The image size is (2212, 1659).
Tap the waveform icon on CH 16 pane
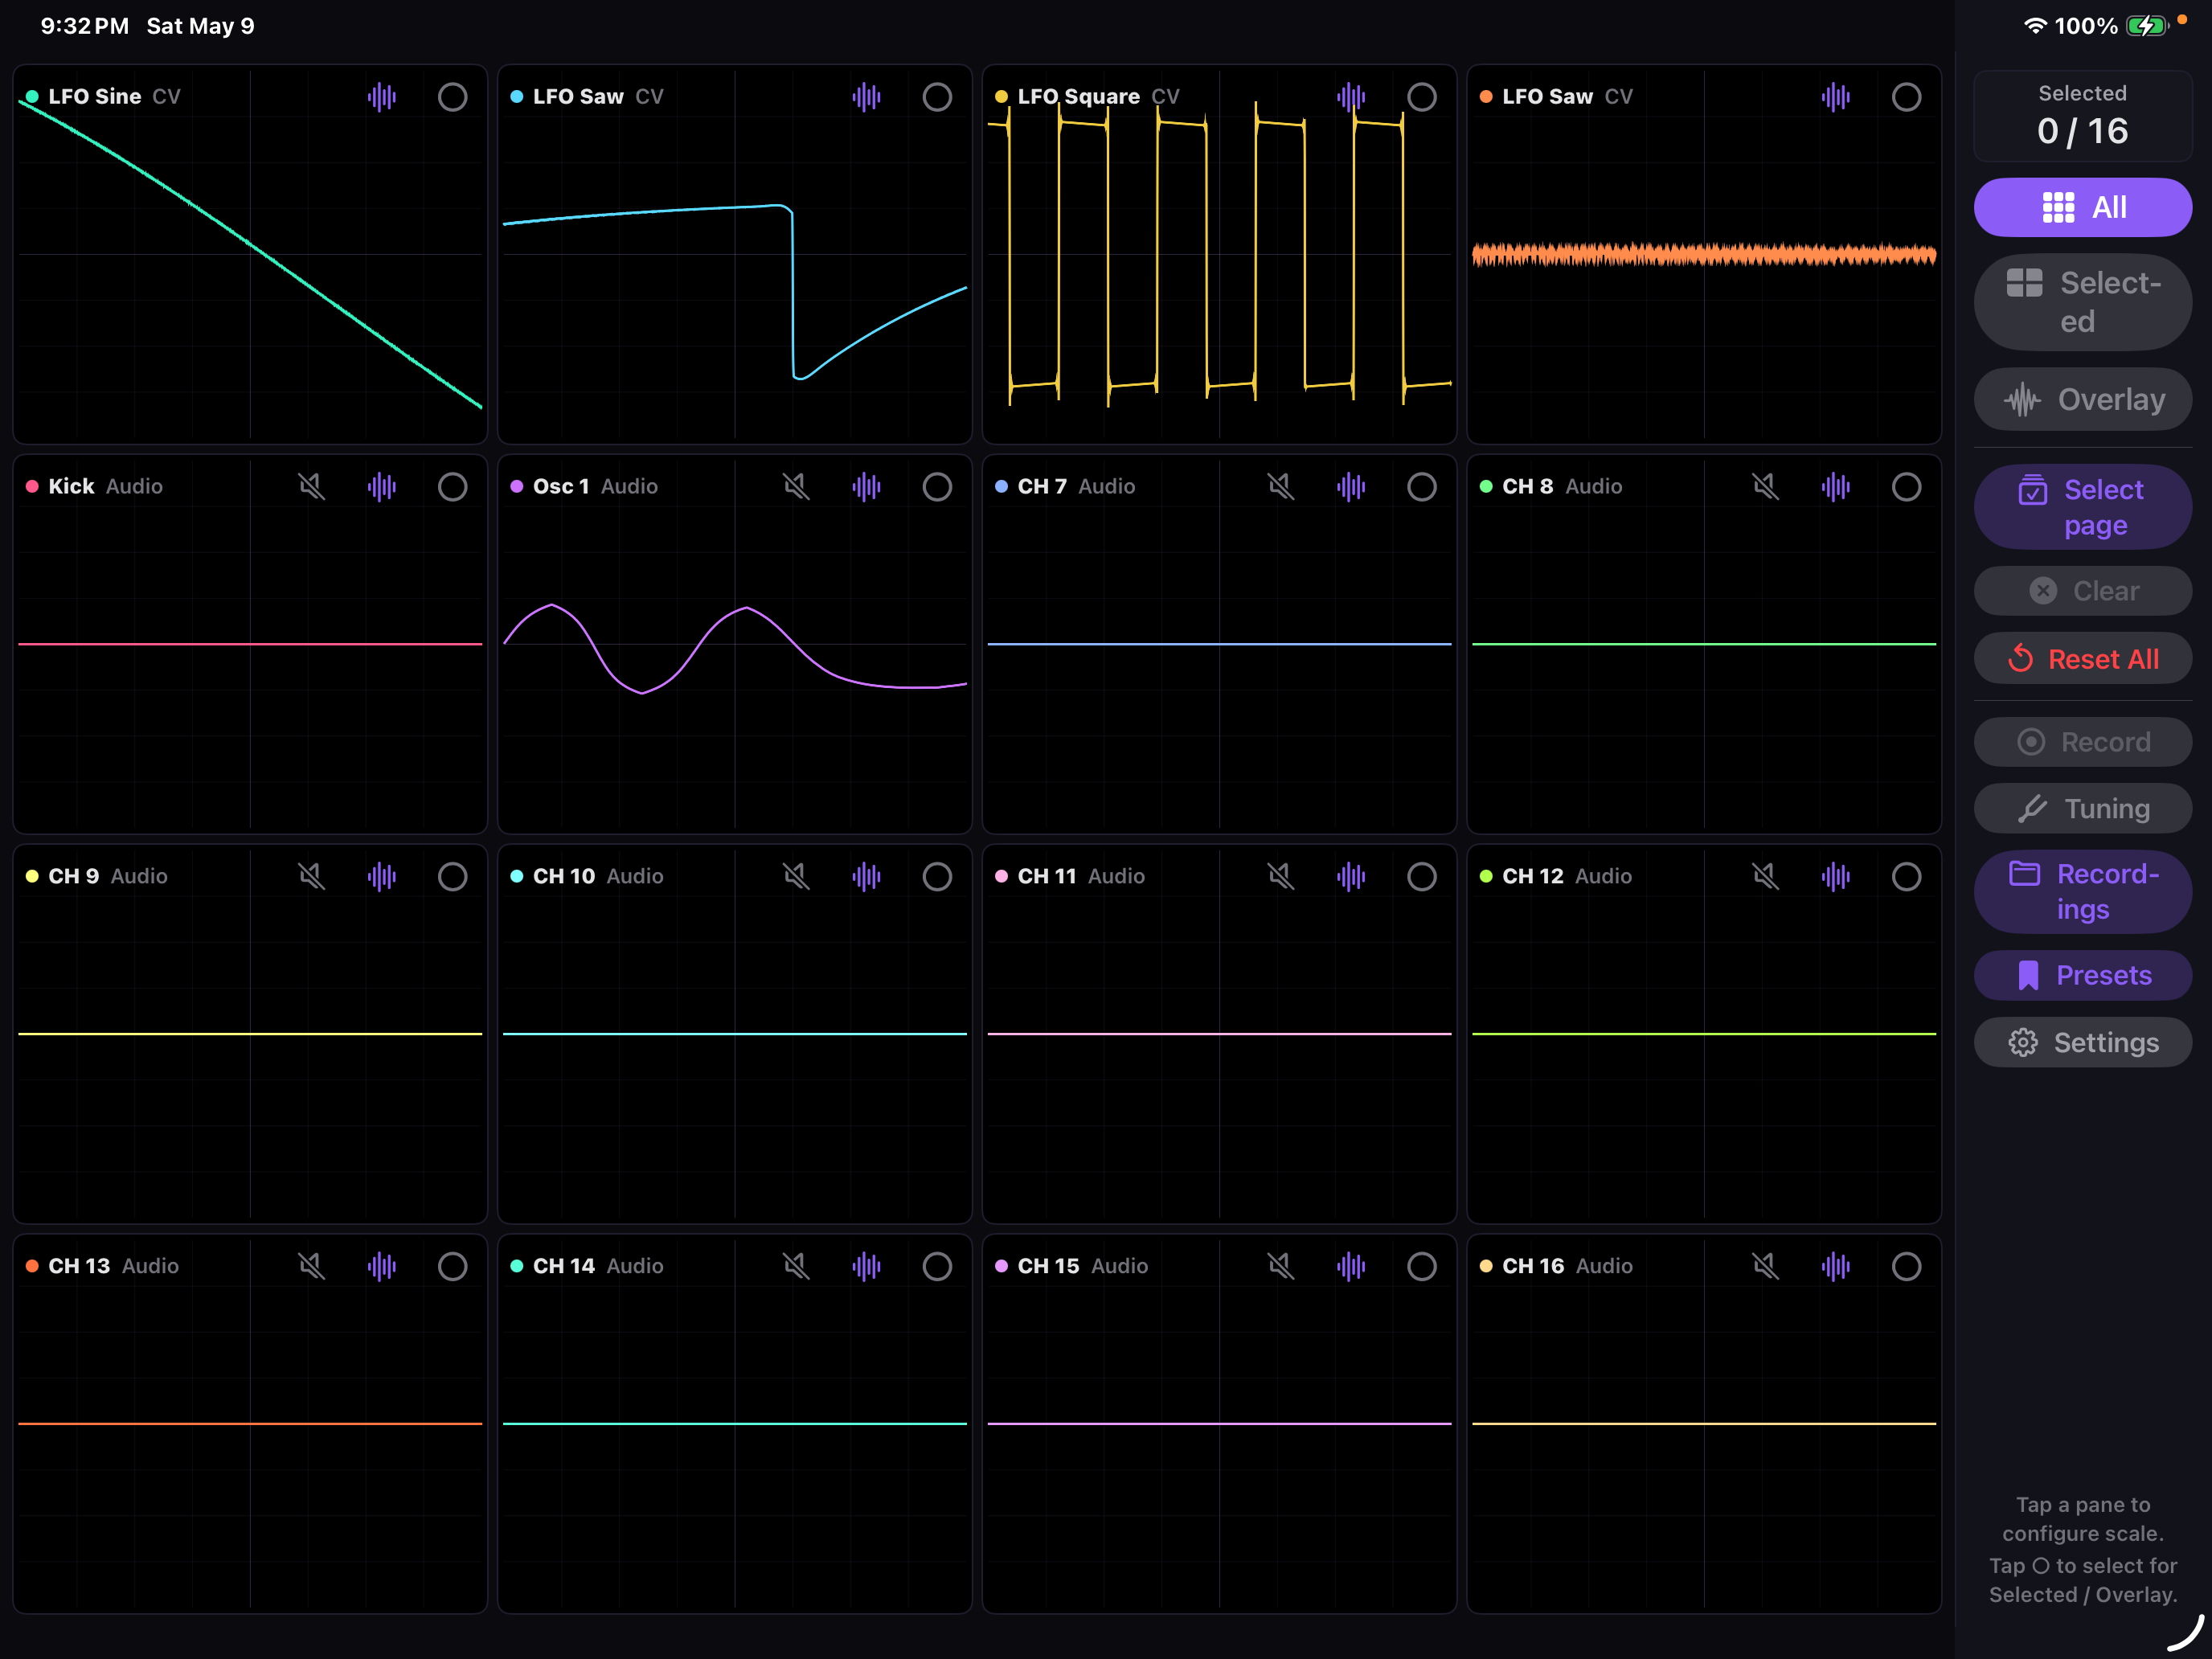(1836, 1267)
